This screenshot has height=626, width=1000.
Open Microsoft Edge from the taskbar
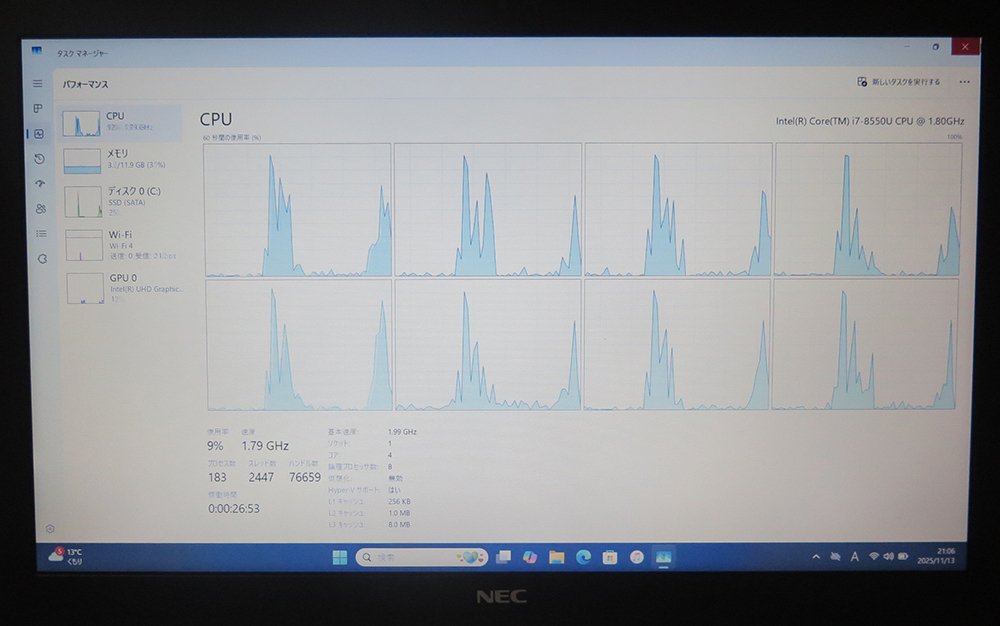583,557
